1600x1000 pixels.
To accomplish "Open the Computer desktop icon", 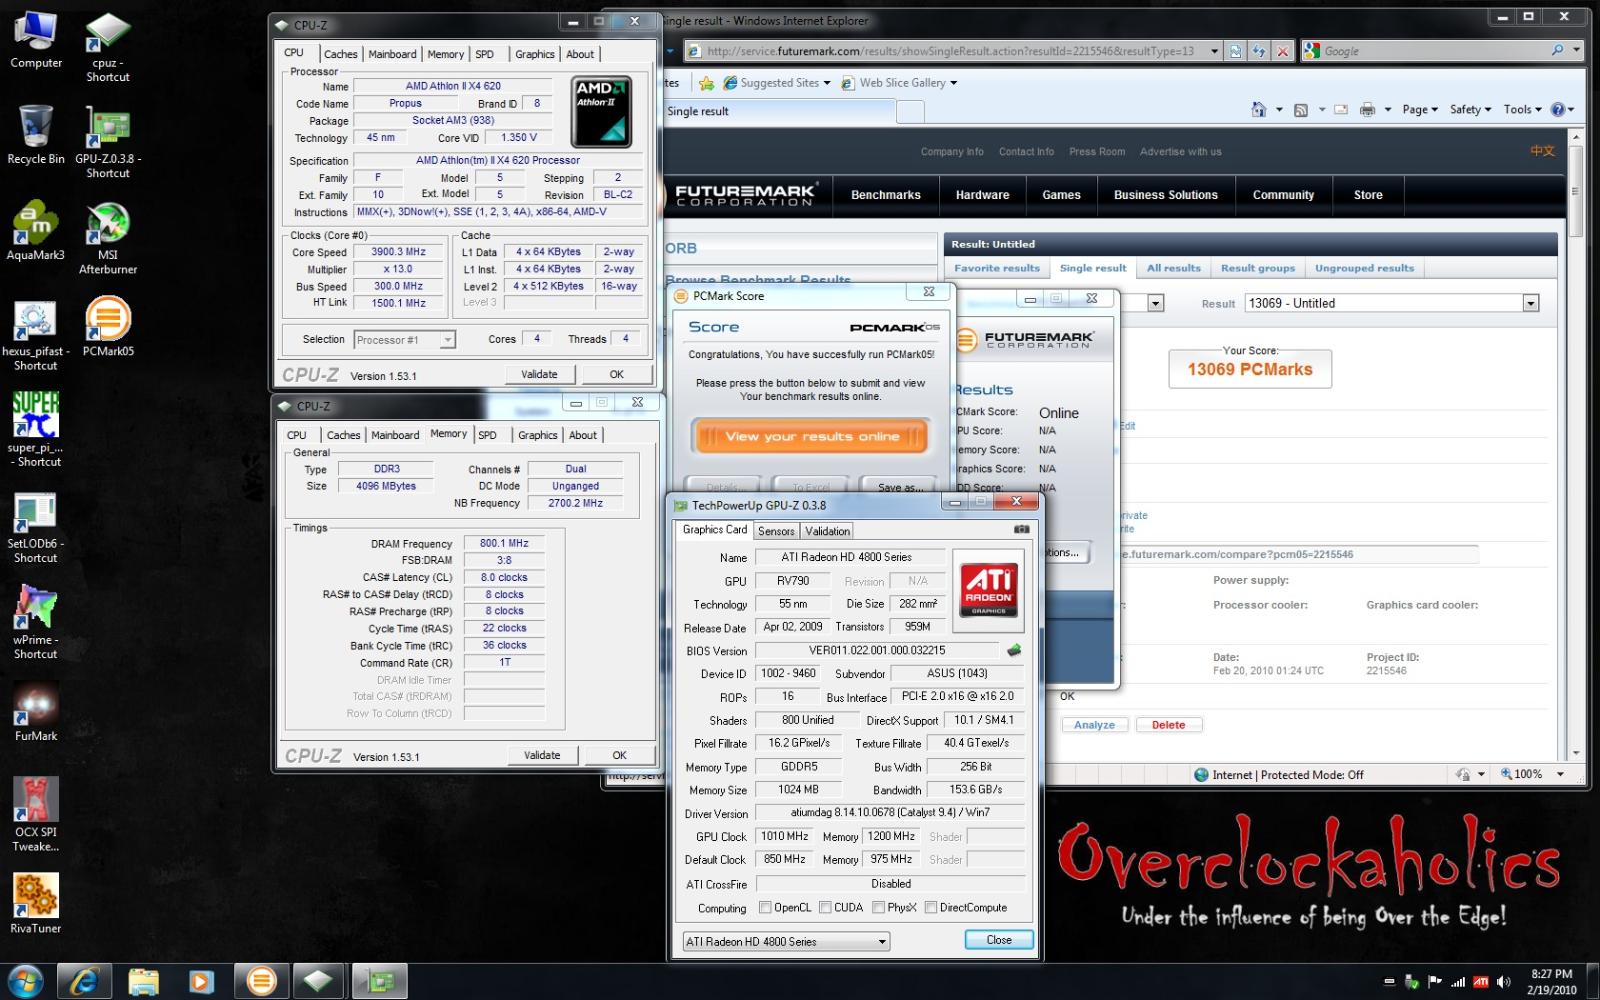I will pos(36,40).
